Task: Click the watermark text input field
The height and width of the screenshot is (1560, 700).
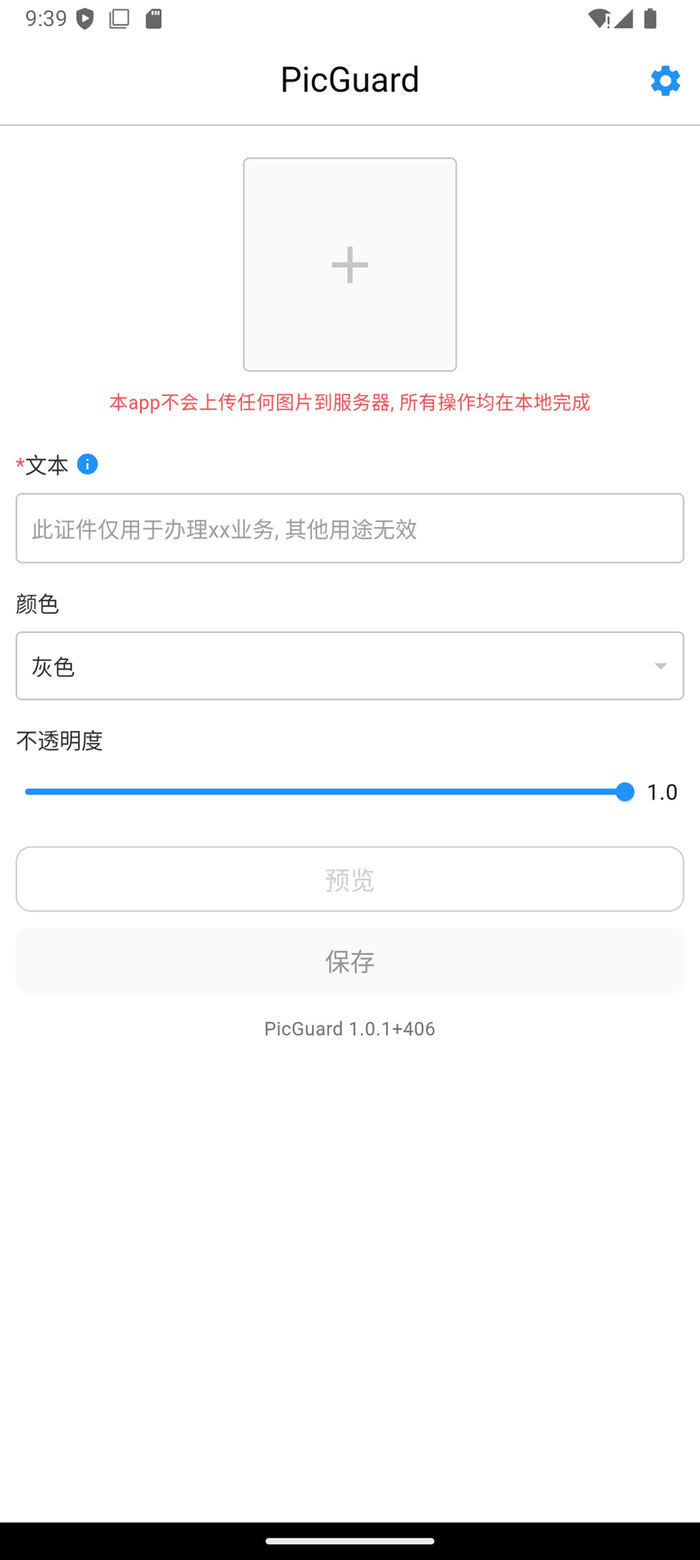Action: (349, 528)
